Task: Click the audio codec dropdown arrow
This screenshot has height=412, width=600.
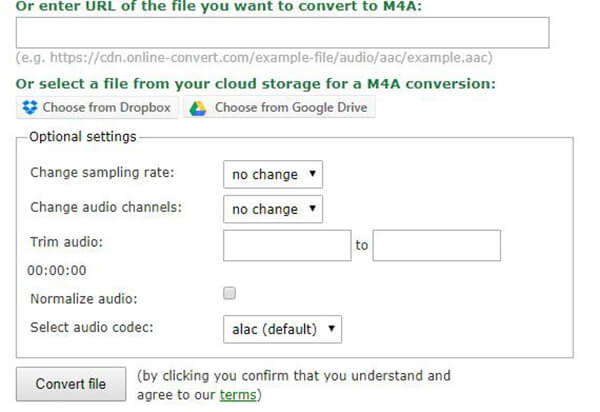Action: (x=331, y=328)
